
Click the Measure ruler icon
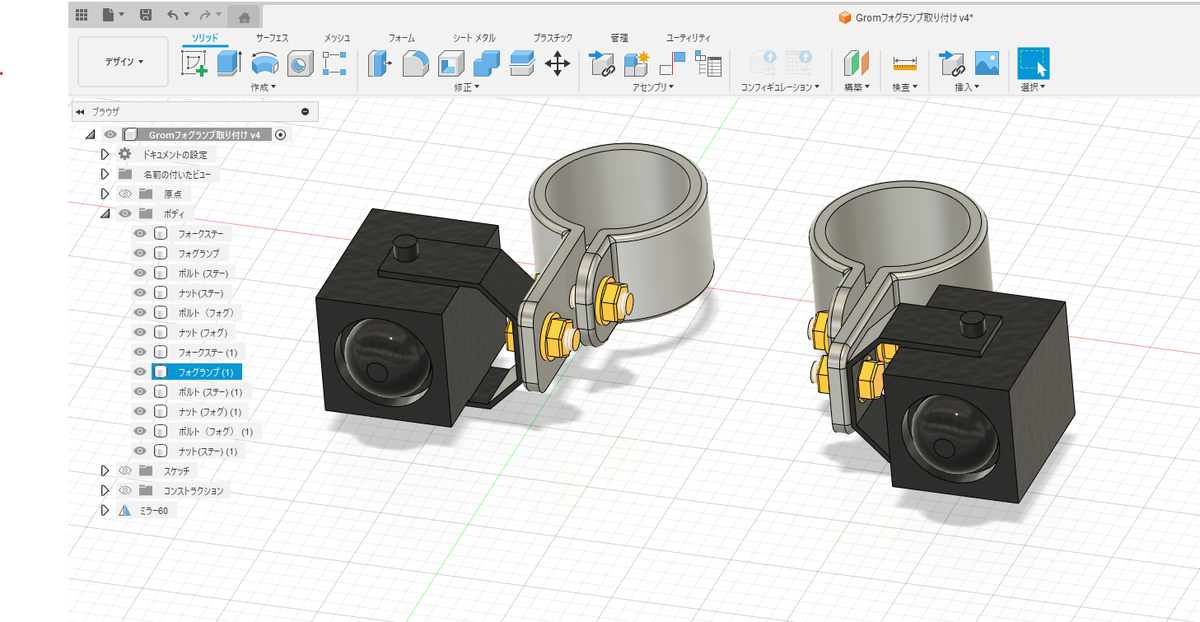pyautogui.click(x=905, y=64)
